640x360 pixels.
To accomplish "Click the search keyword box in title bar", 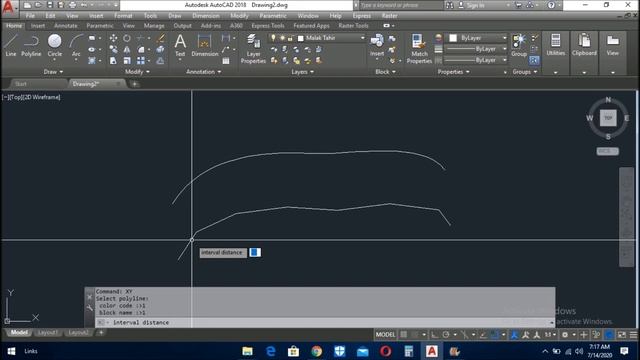I will [x=400, y=5].
